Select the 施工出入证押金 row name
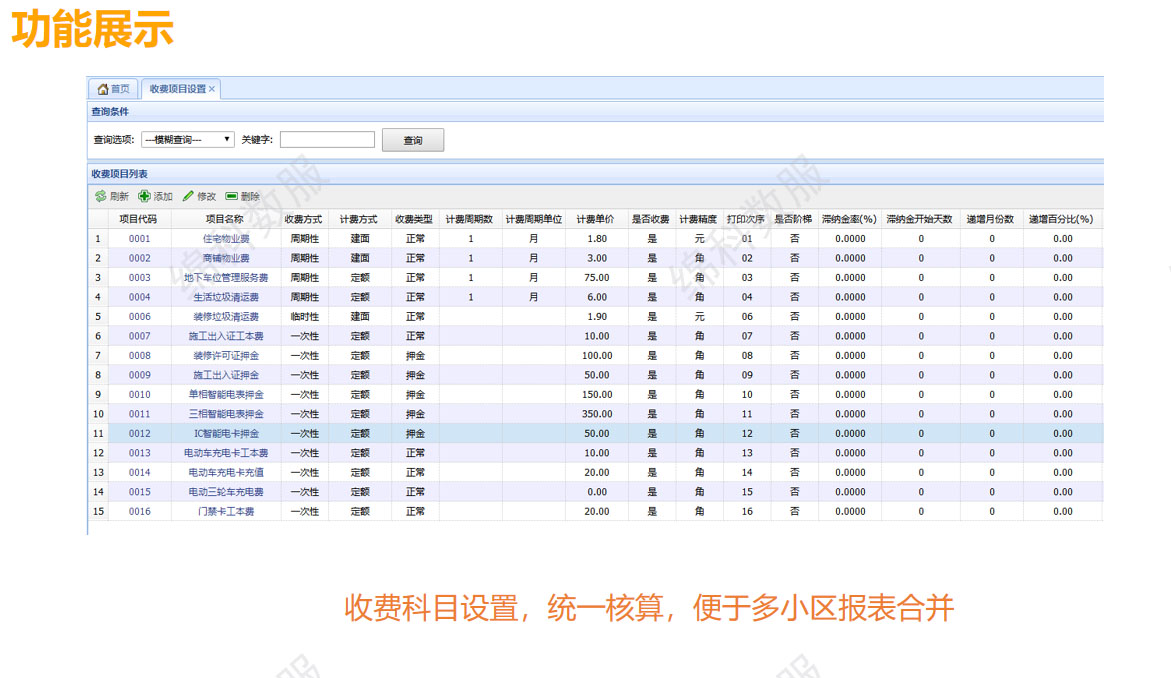The image size is (1171, 678). point(226,375)
